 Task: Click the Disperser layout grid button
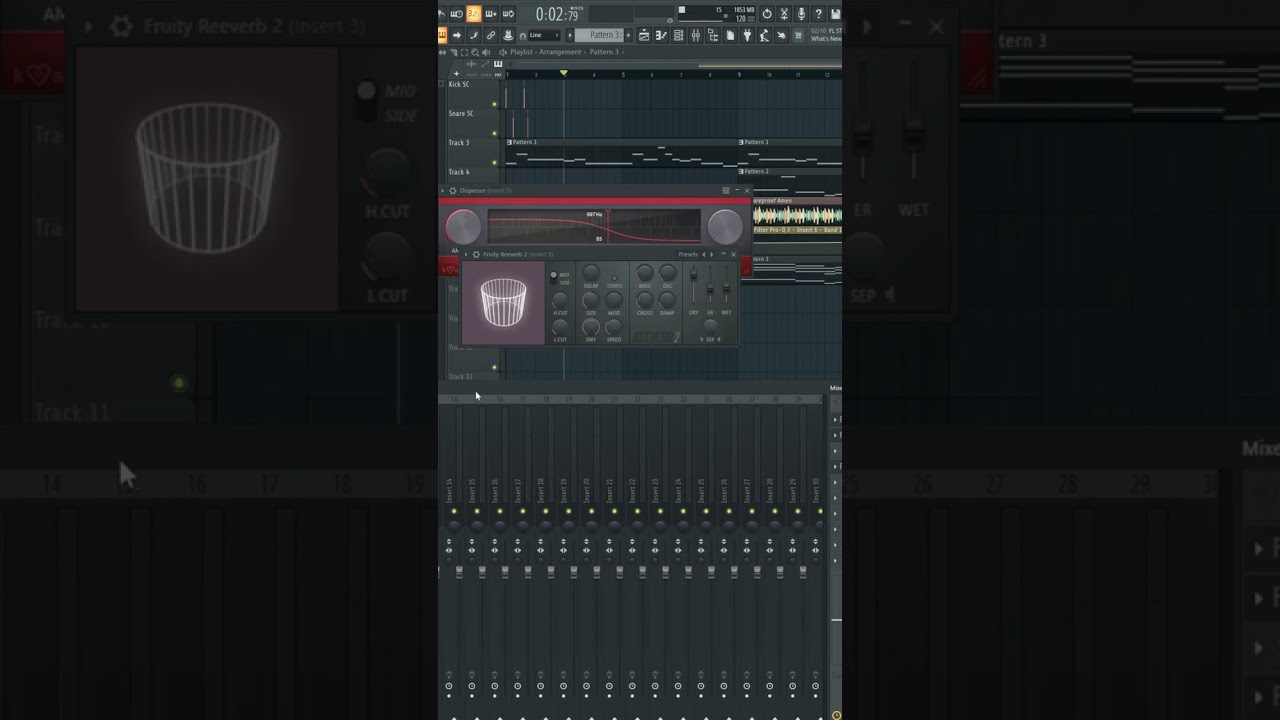726,191
